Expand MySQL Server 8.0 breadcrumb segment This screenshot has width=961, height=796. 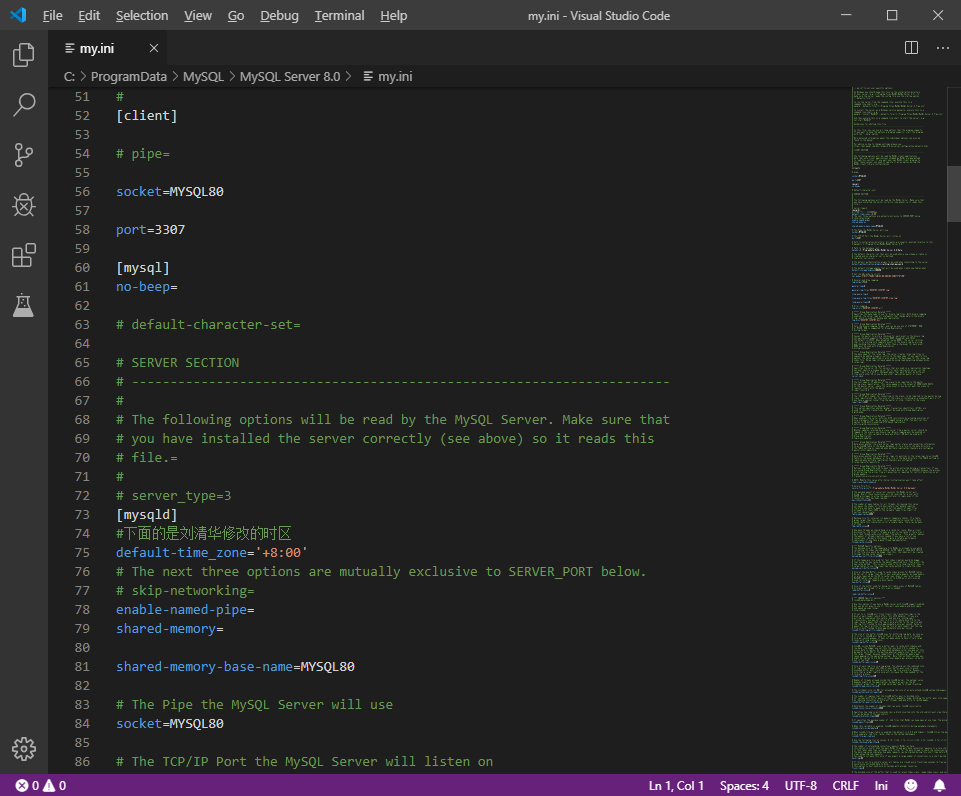pyautogui.click(x=290, y=77)
